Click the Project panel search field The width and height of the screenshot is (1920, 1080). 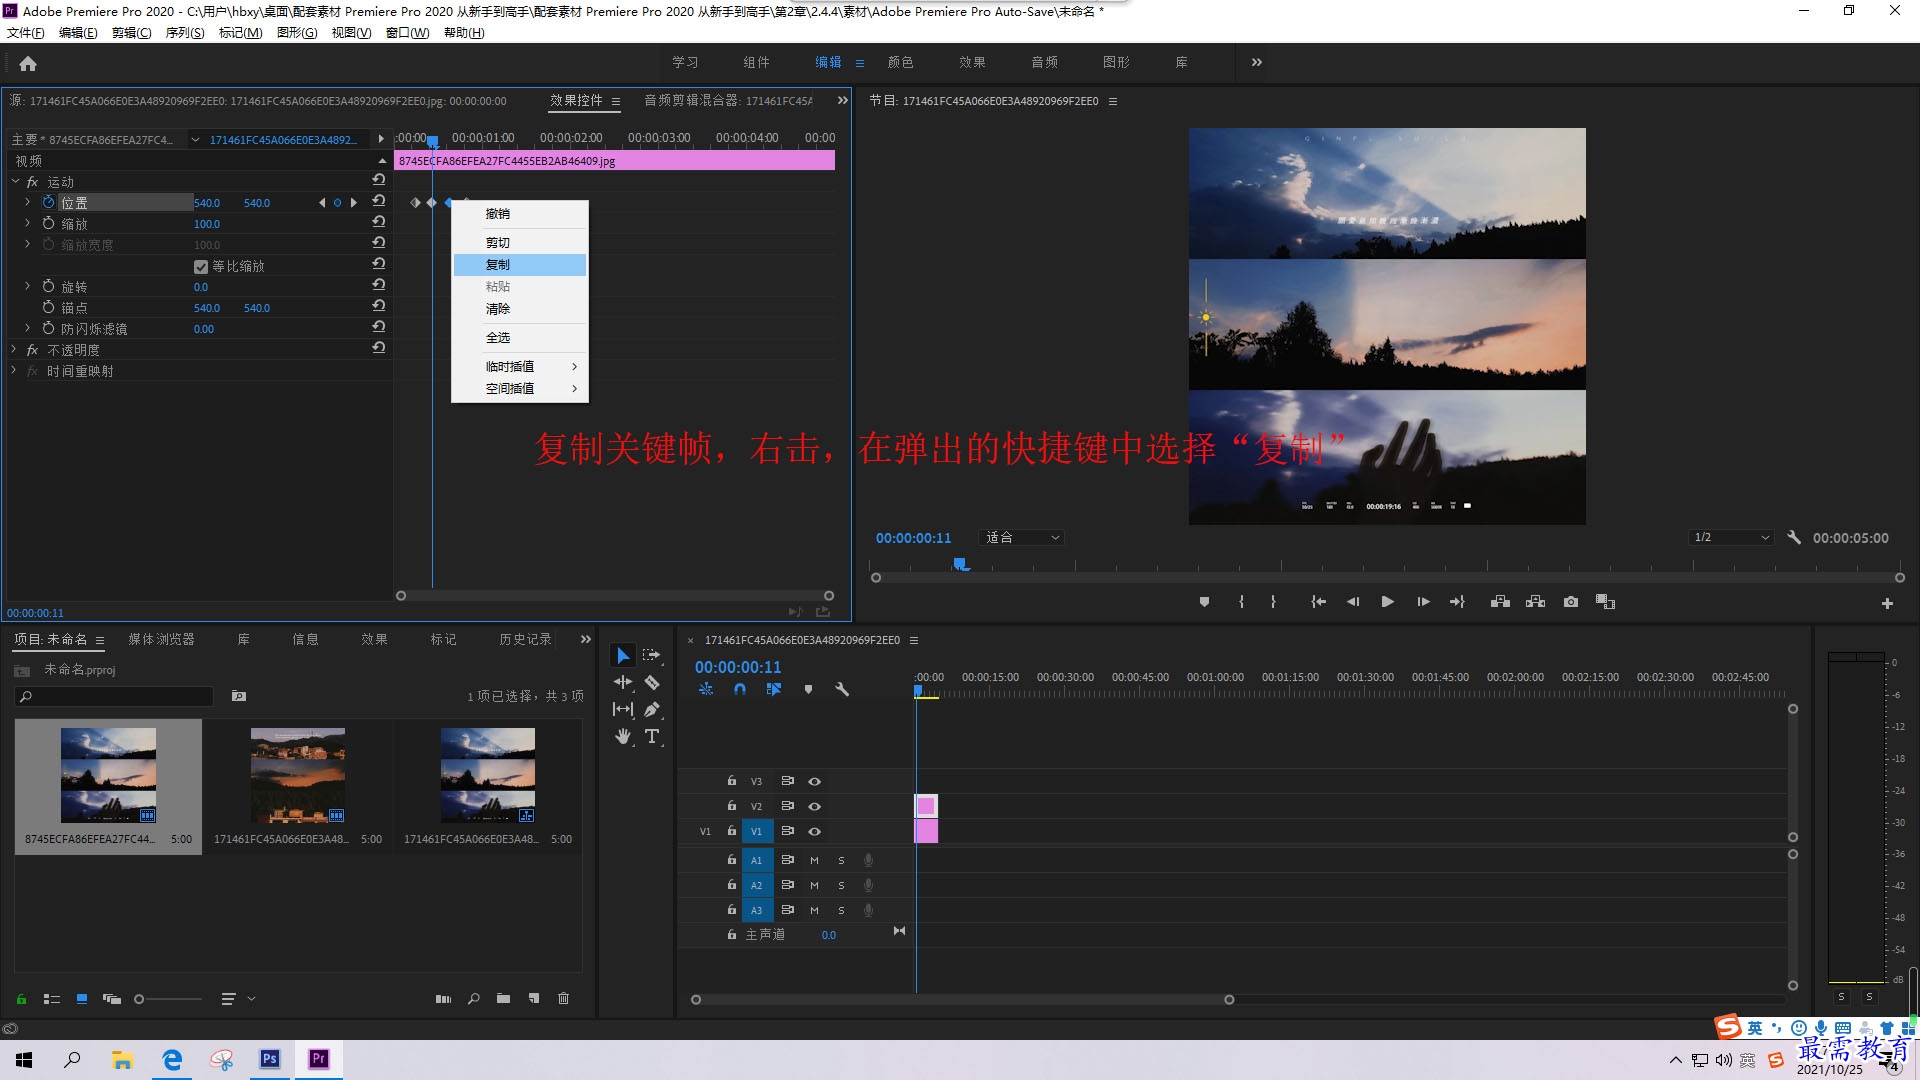(x=114, y=696)
